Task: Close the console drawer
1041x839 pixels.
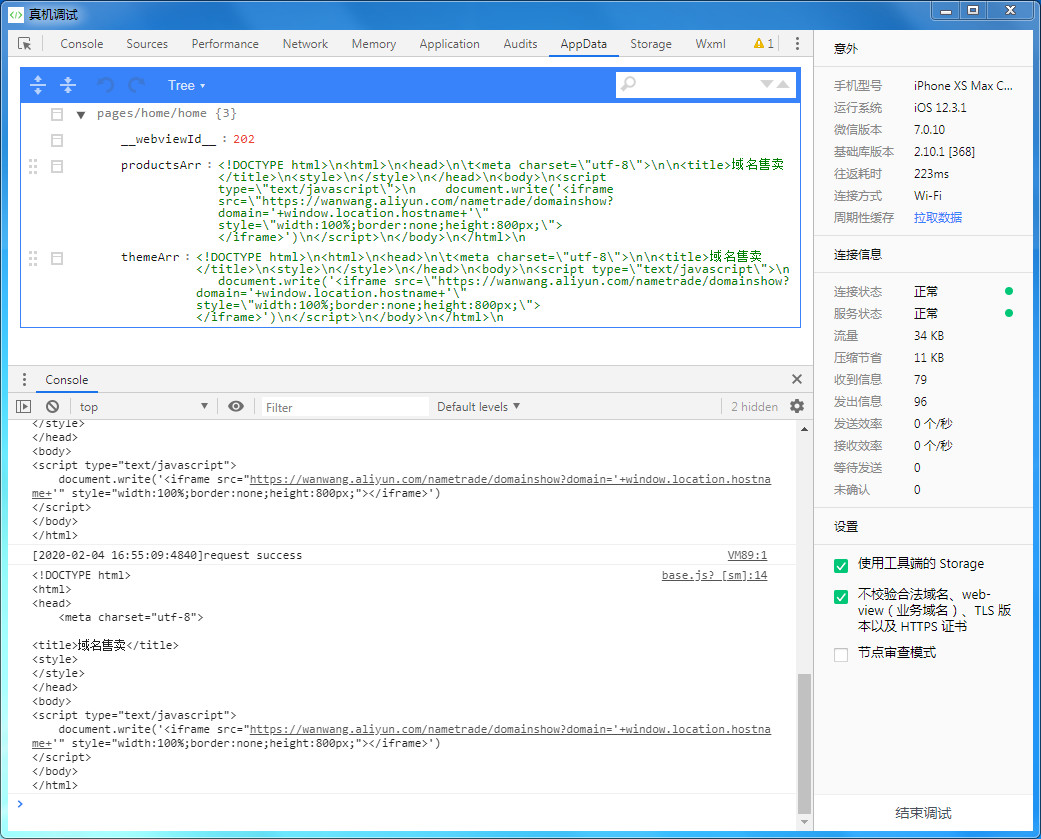Action: point(797,379)
